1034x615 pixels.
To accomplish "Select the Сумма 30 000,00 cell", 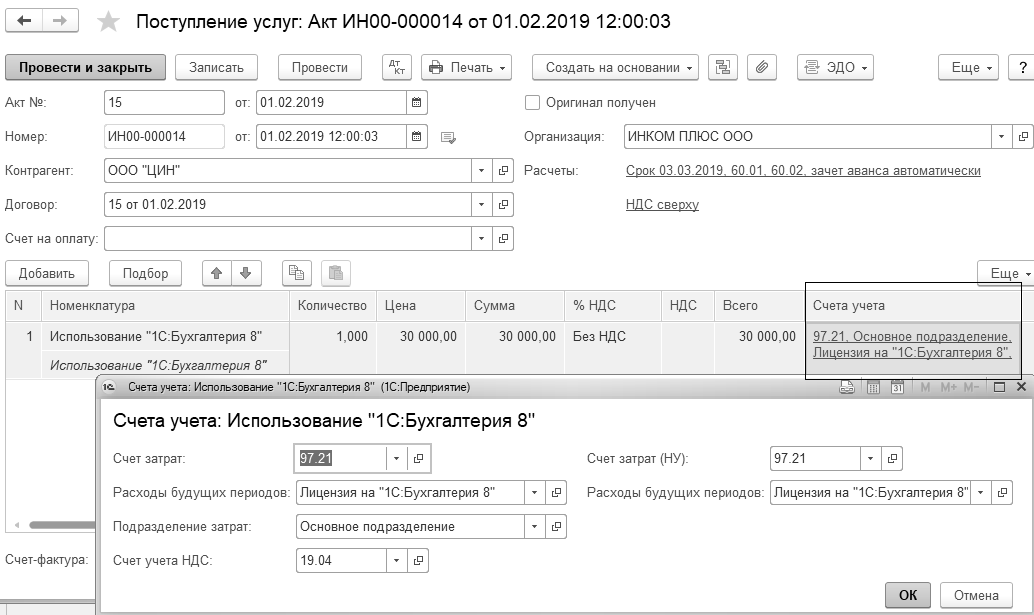I will [514, 337].
